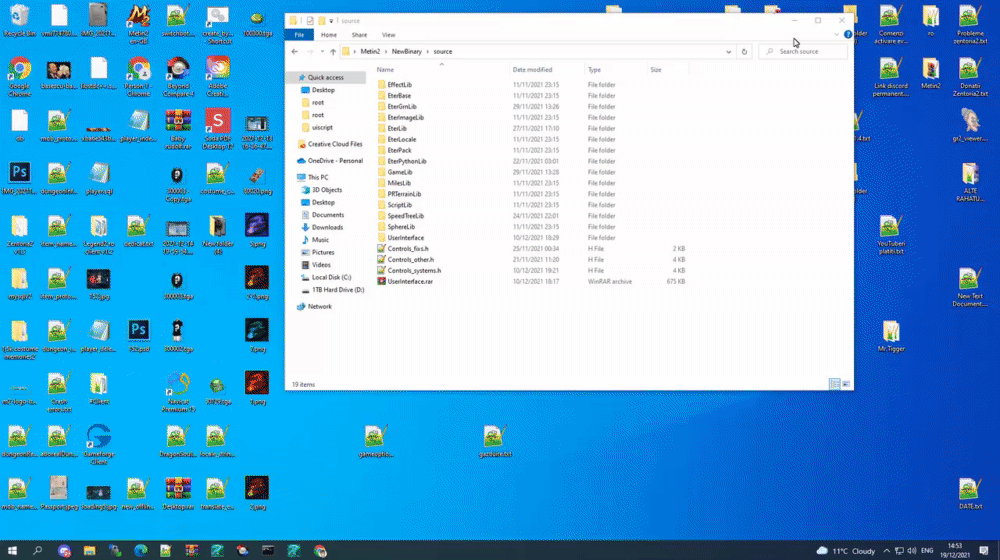Select the EterPythonLib folder
This screenshot has height=560, width=1000.
tap(407, 161)
